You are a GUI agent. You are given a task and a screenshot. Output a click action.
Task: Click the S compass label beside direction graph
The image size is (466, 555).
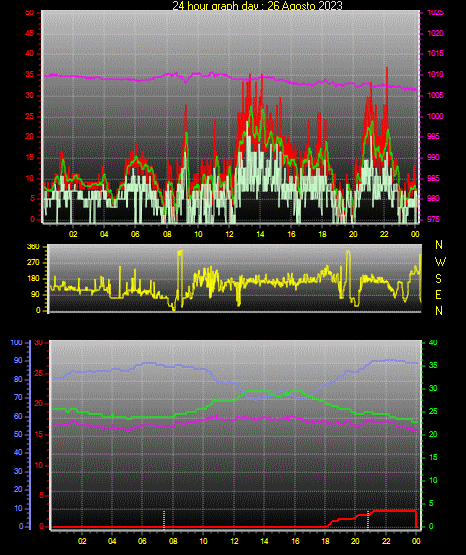pyautogui.click(x=439, y=279)
